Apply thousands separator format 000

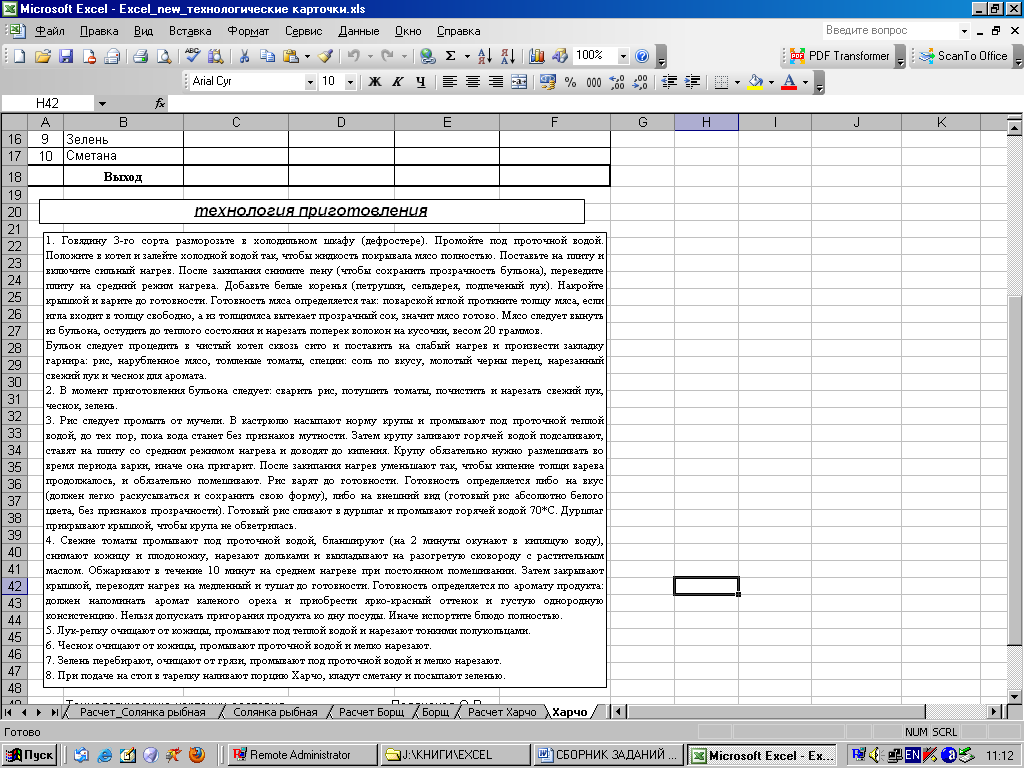point(594,82)
